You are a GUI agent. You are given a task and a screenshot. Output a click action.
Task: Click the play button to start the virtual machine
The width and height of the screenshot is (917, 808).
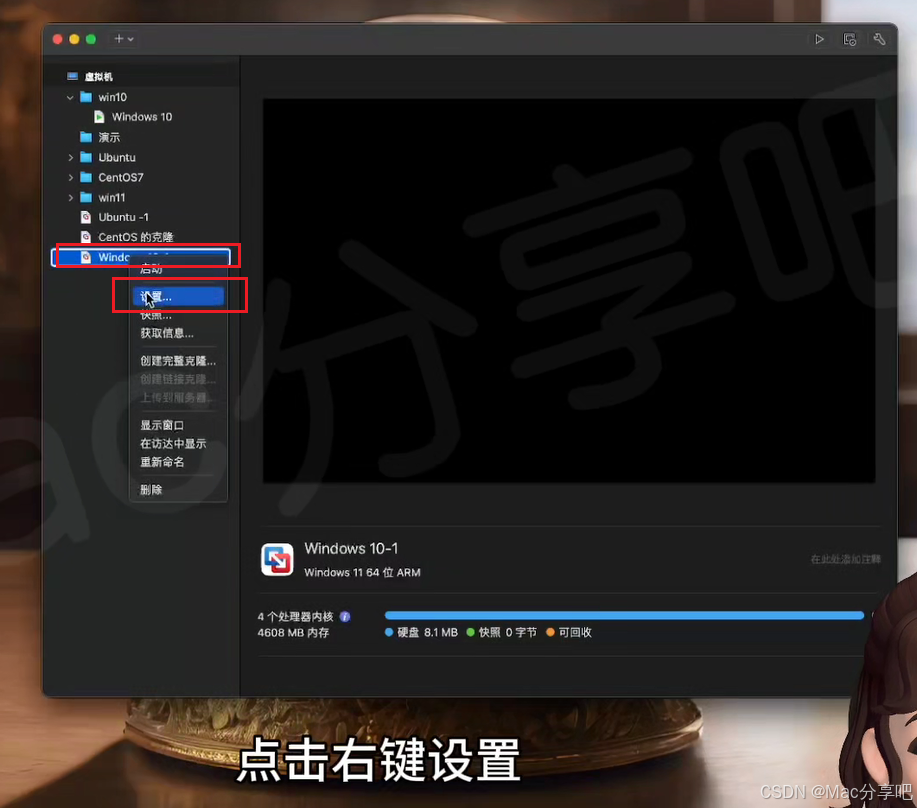(819, 39)
